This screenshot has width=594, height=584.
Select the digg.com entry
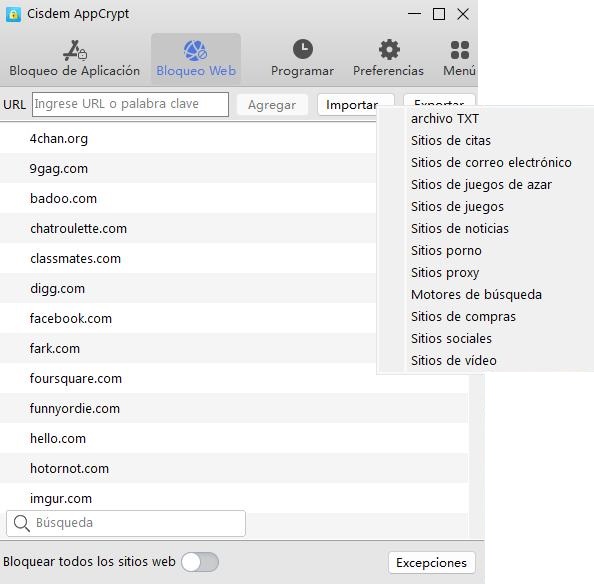point(188,288)
